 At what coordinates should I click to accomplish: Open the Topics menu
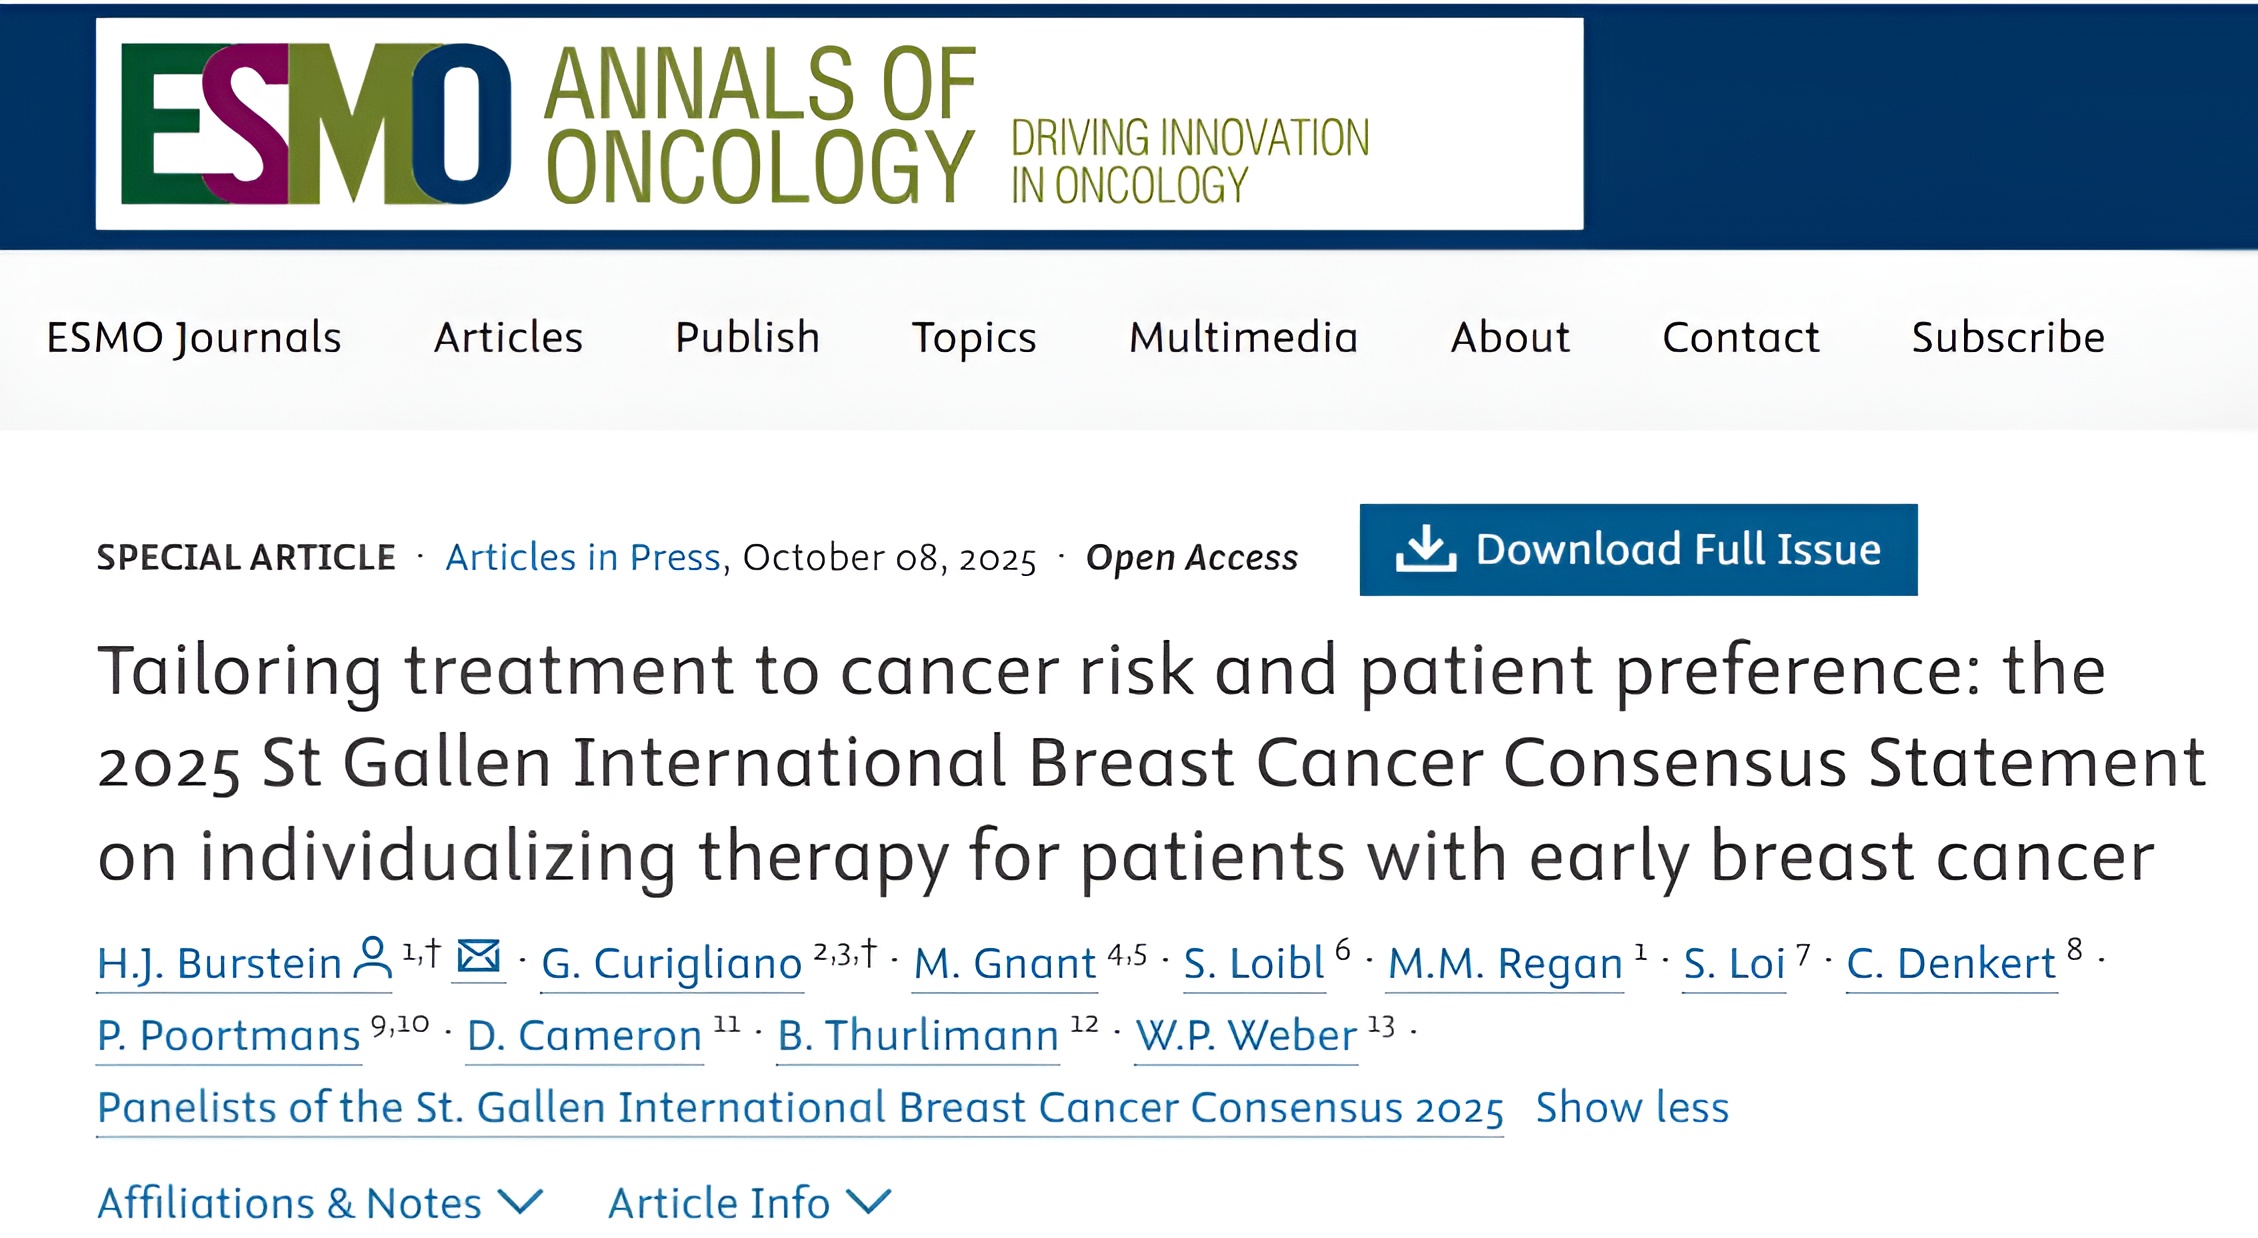(x=973, y=338)
